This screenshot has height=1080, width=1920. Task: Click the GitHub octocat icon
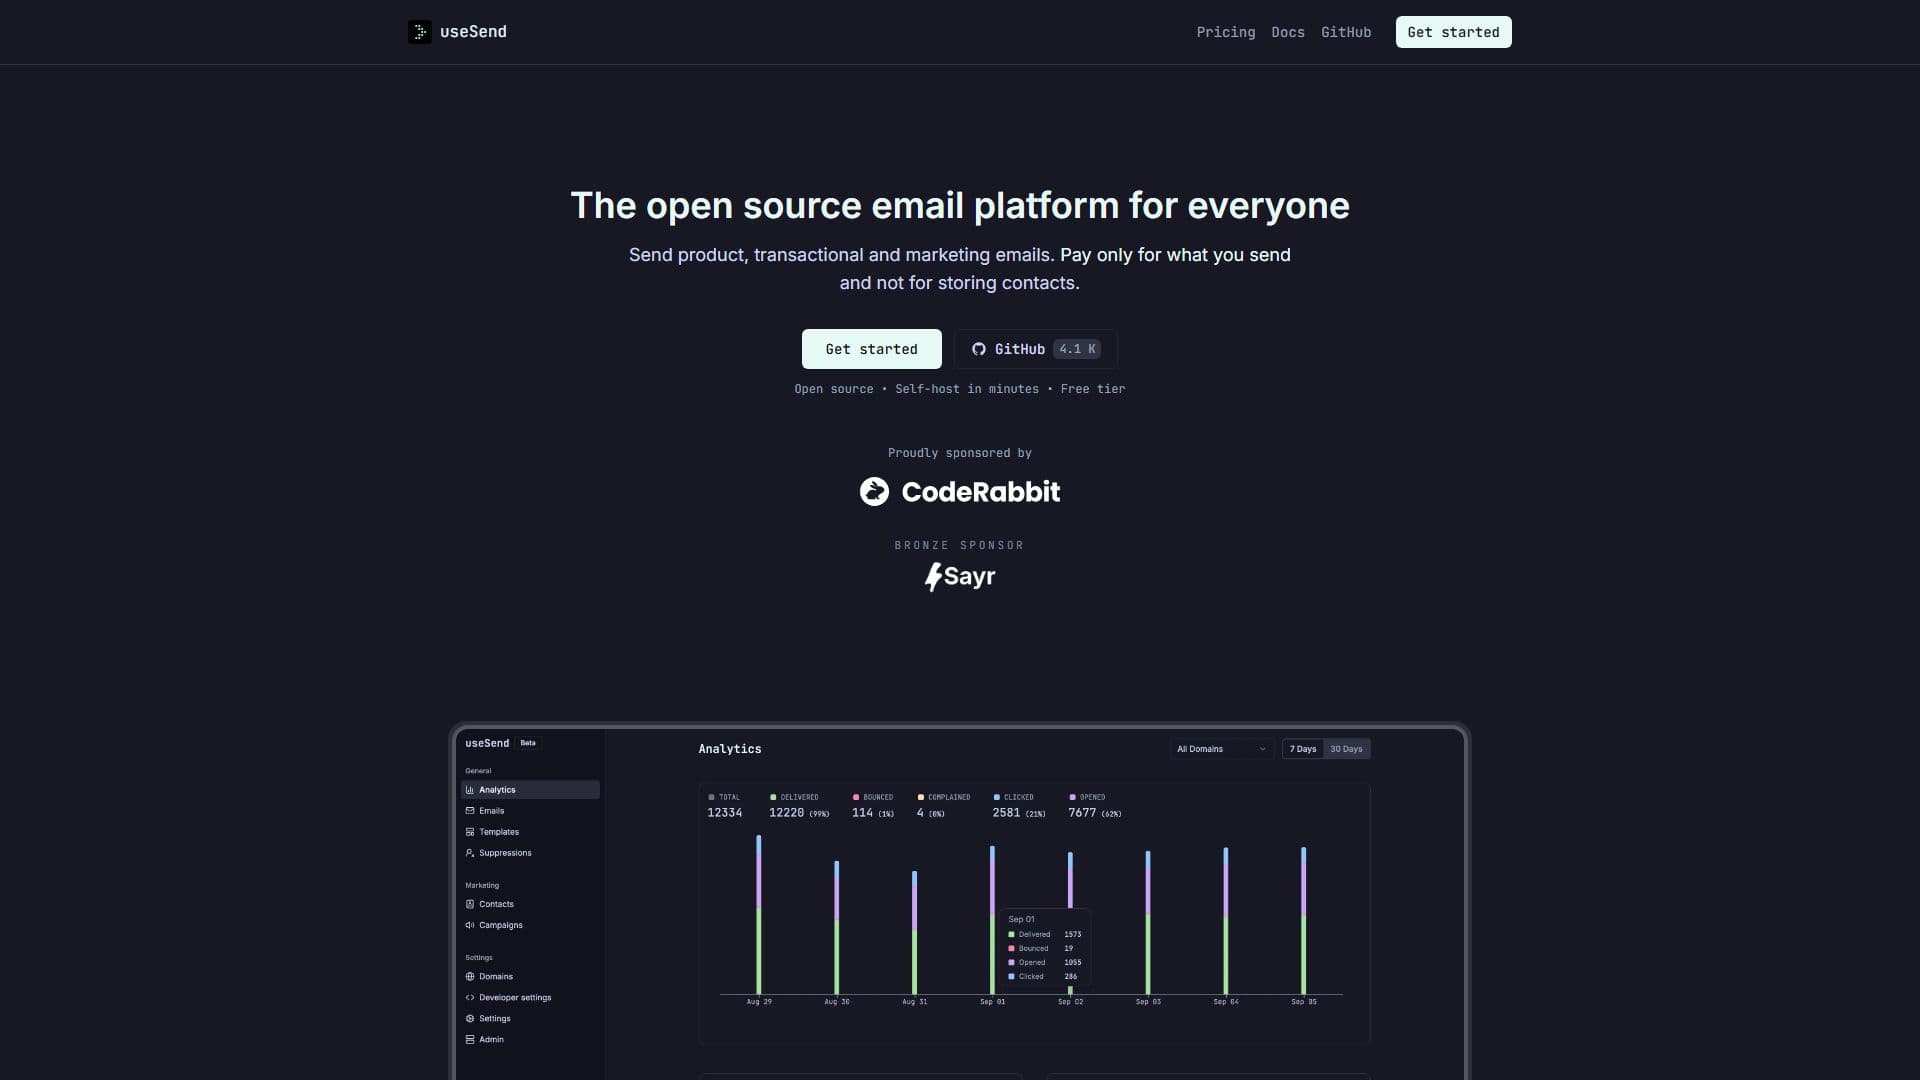(x=979, y=349)
